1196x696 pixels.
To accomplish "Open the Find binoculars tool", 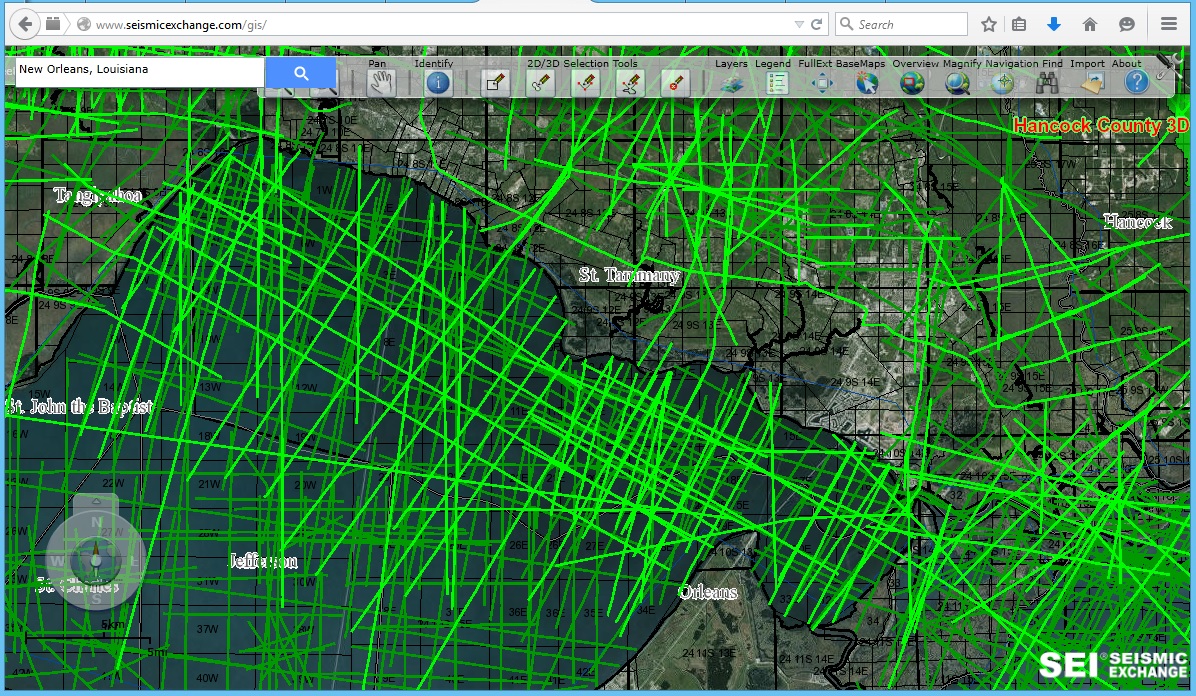I will [1047, 82].
